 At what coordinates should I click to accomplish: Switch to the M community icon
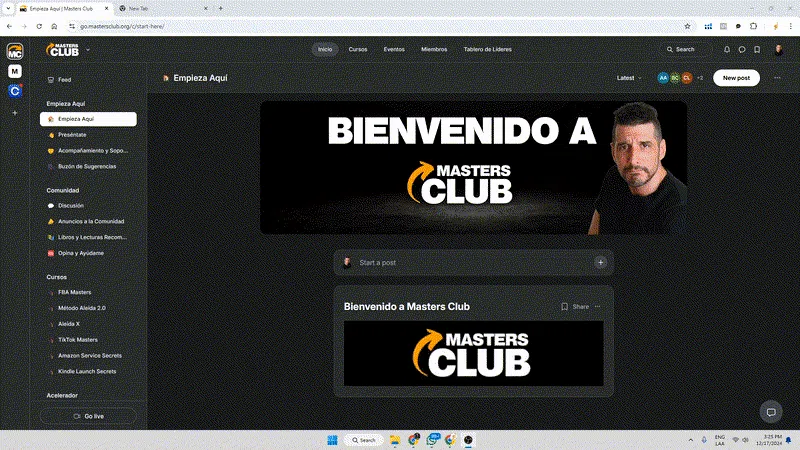pos(15,71)
